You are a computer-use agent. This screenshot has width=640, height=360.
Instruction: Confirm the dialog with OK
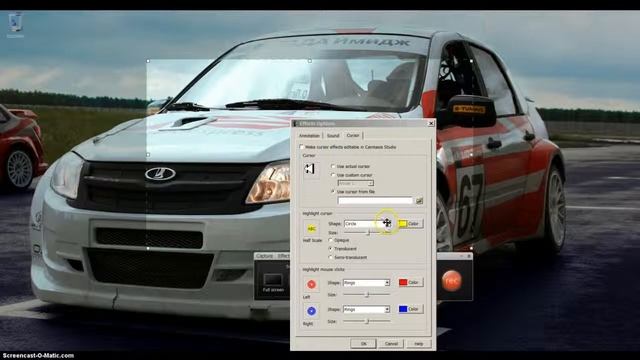pos(363,344)
